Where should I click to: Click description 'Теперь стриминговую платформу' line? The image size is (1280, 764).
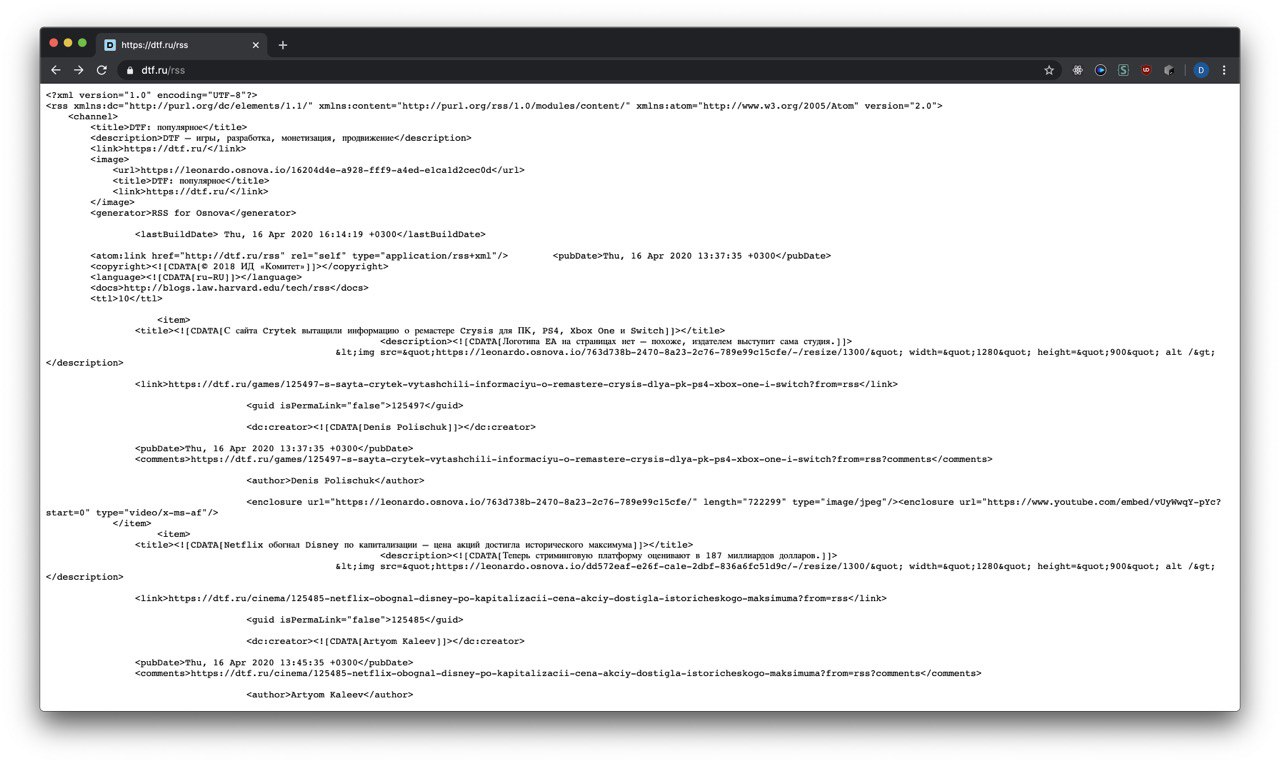(x=608, y=555)
